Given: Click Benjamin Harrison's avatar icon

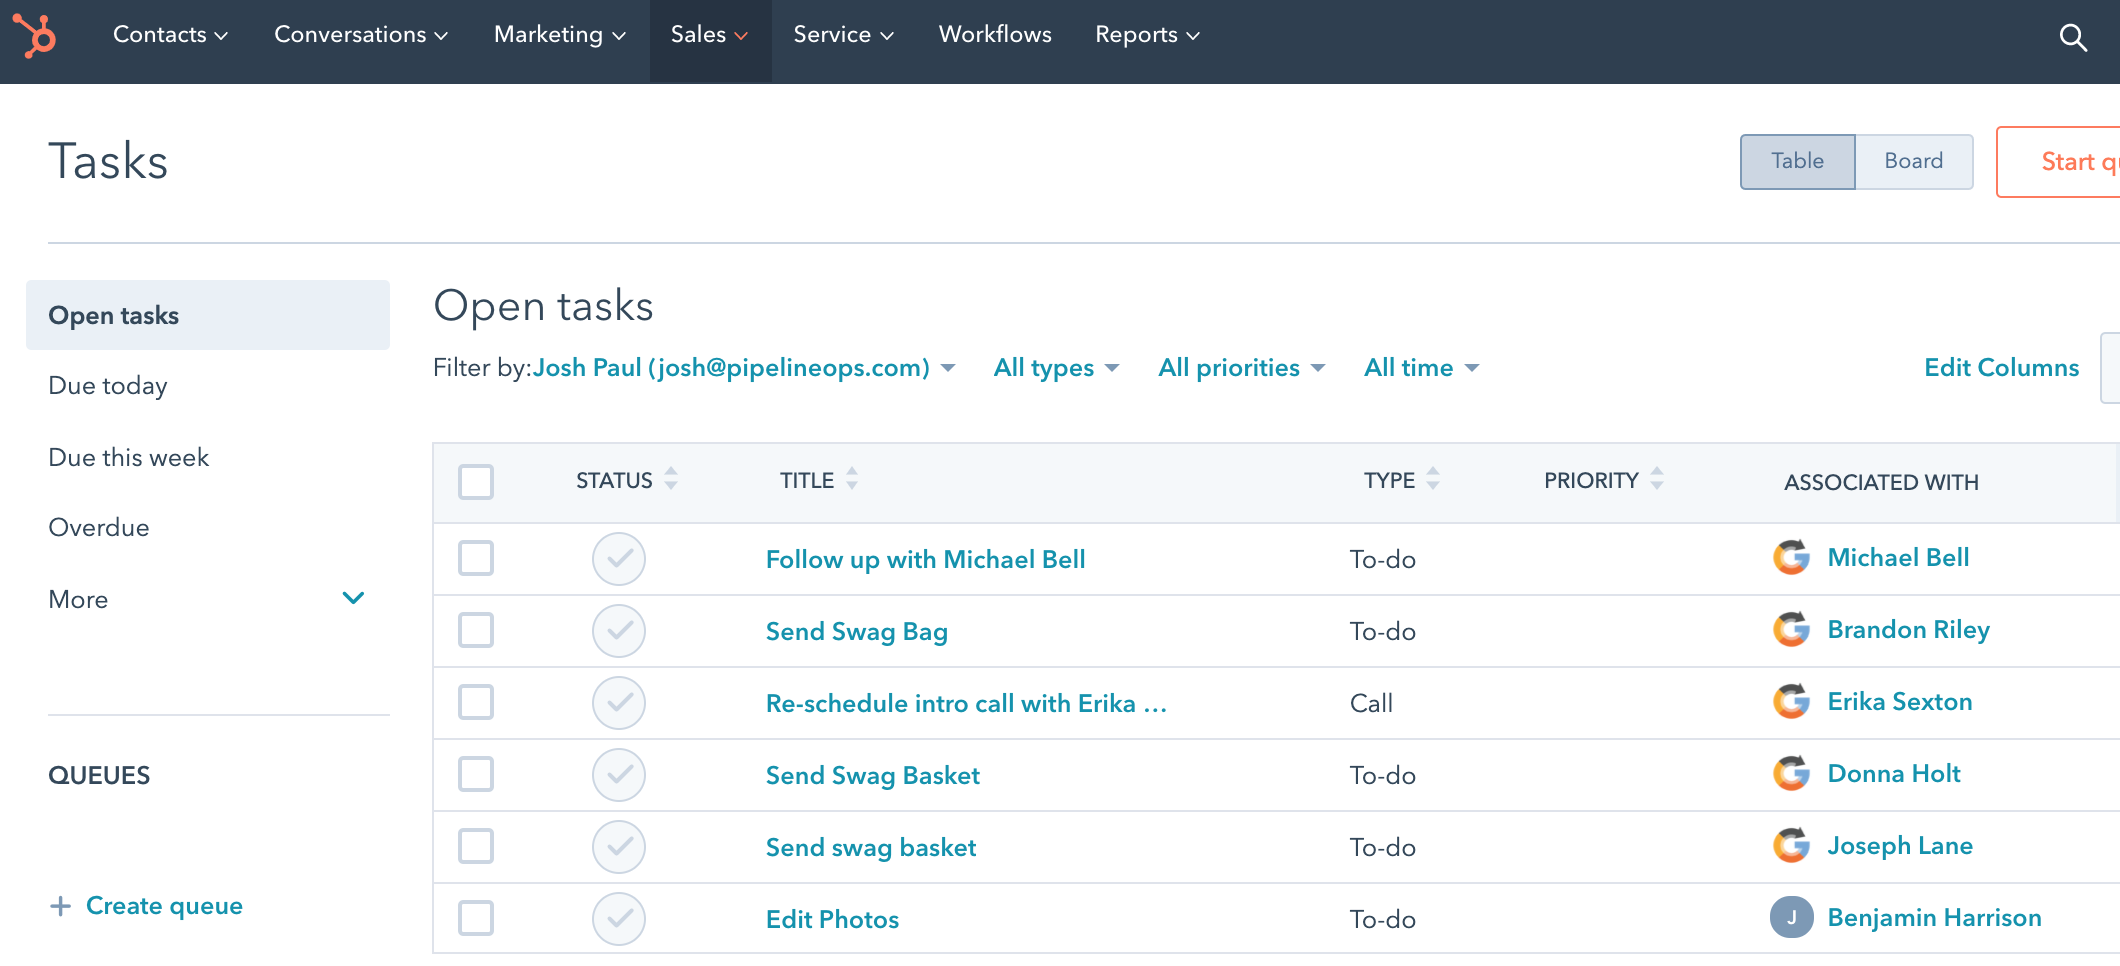Looking at the screenshot, I should point(1791,917).
